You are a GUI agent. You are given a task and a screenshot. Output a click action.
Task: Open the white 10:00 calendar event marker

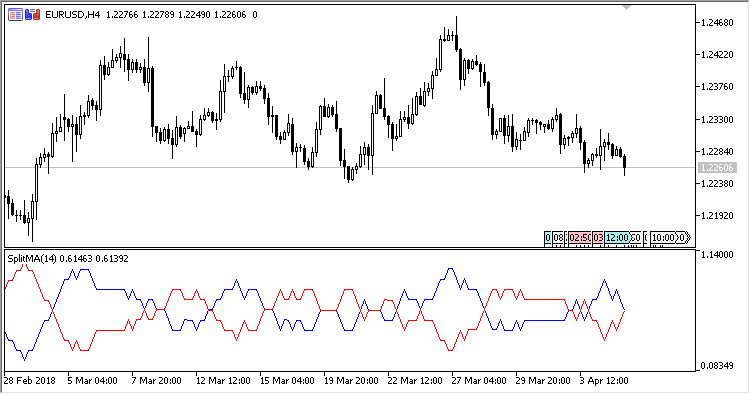[663, 238]
